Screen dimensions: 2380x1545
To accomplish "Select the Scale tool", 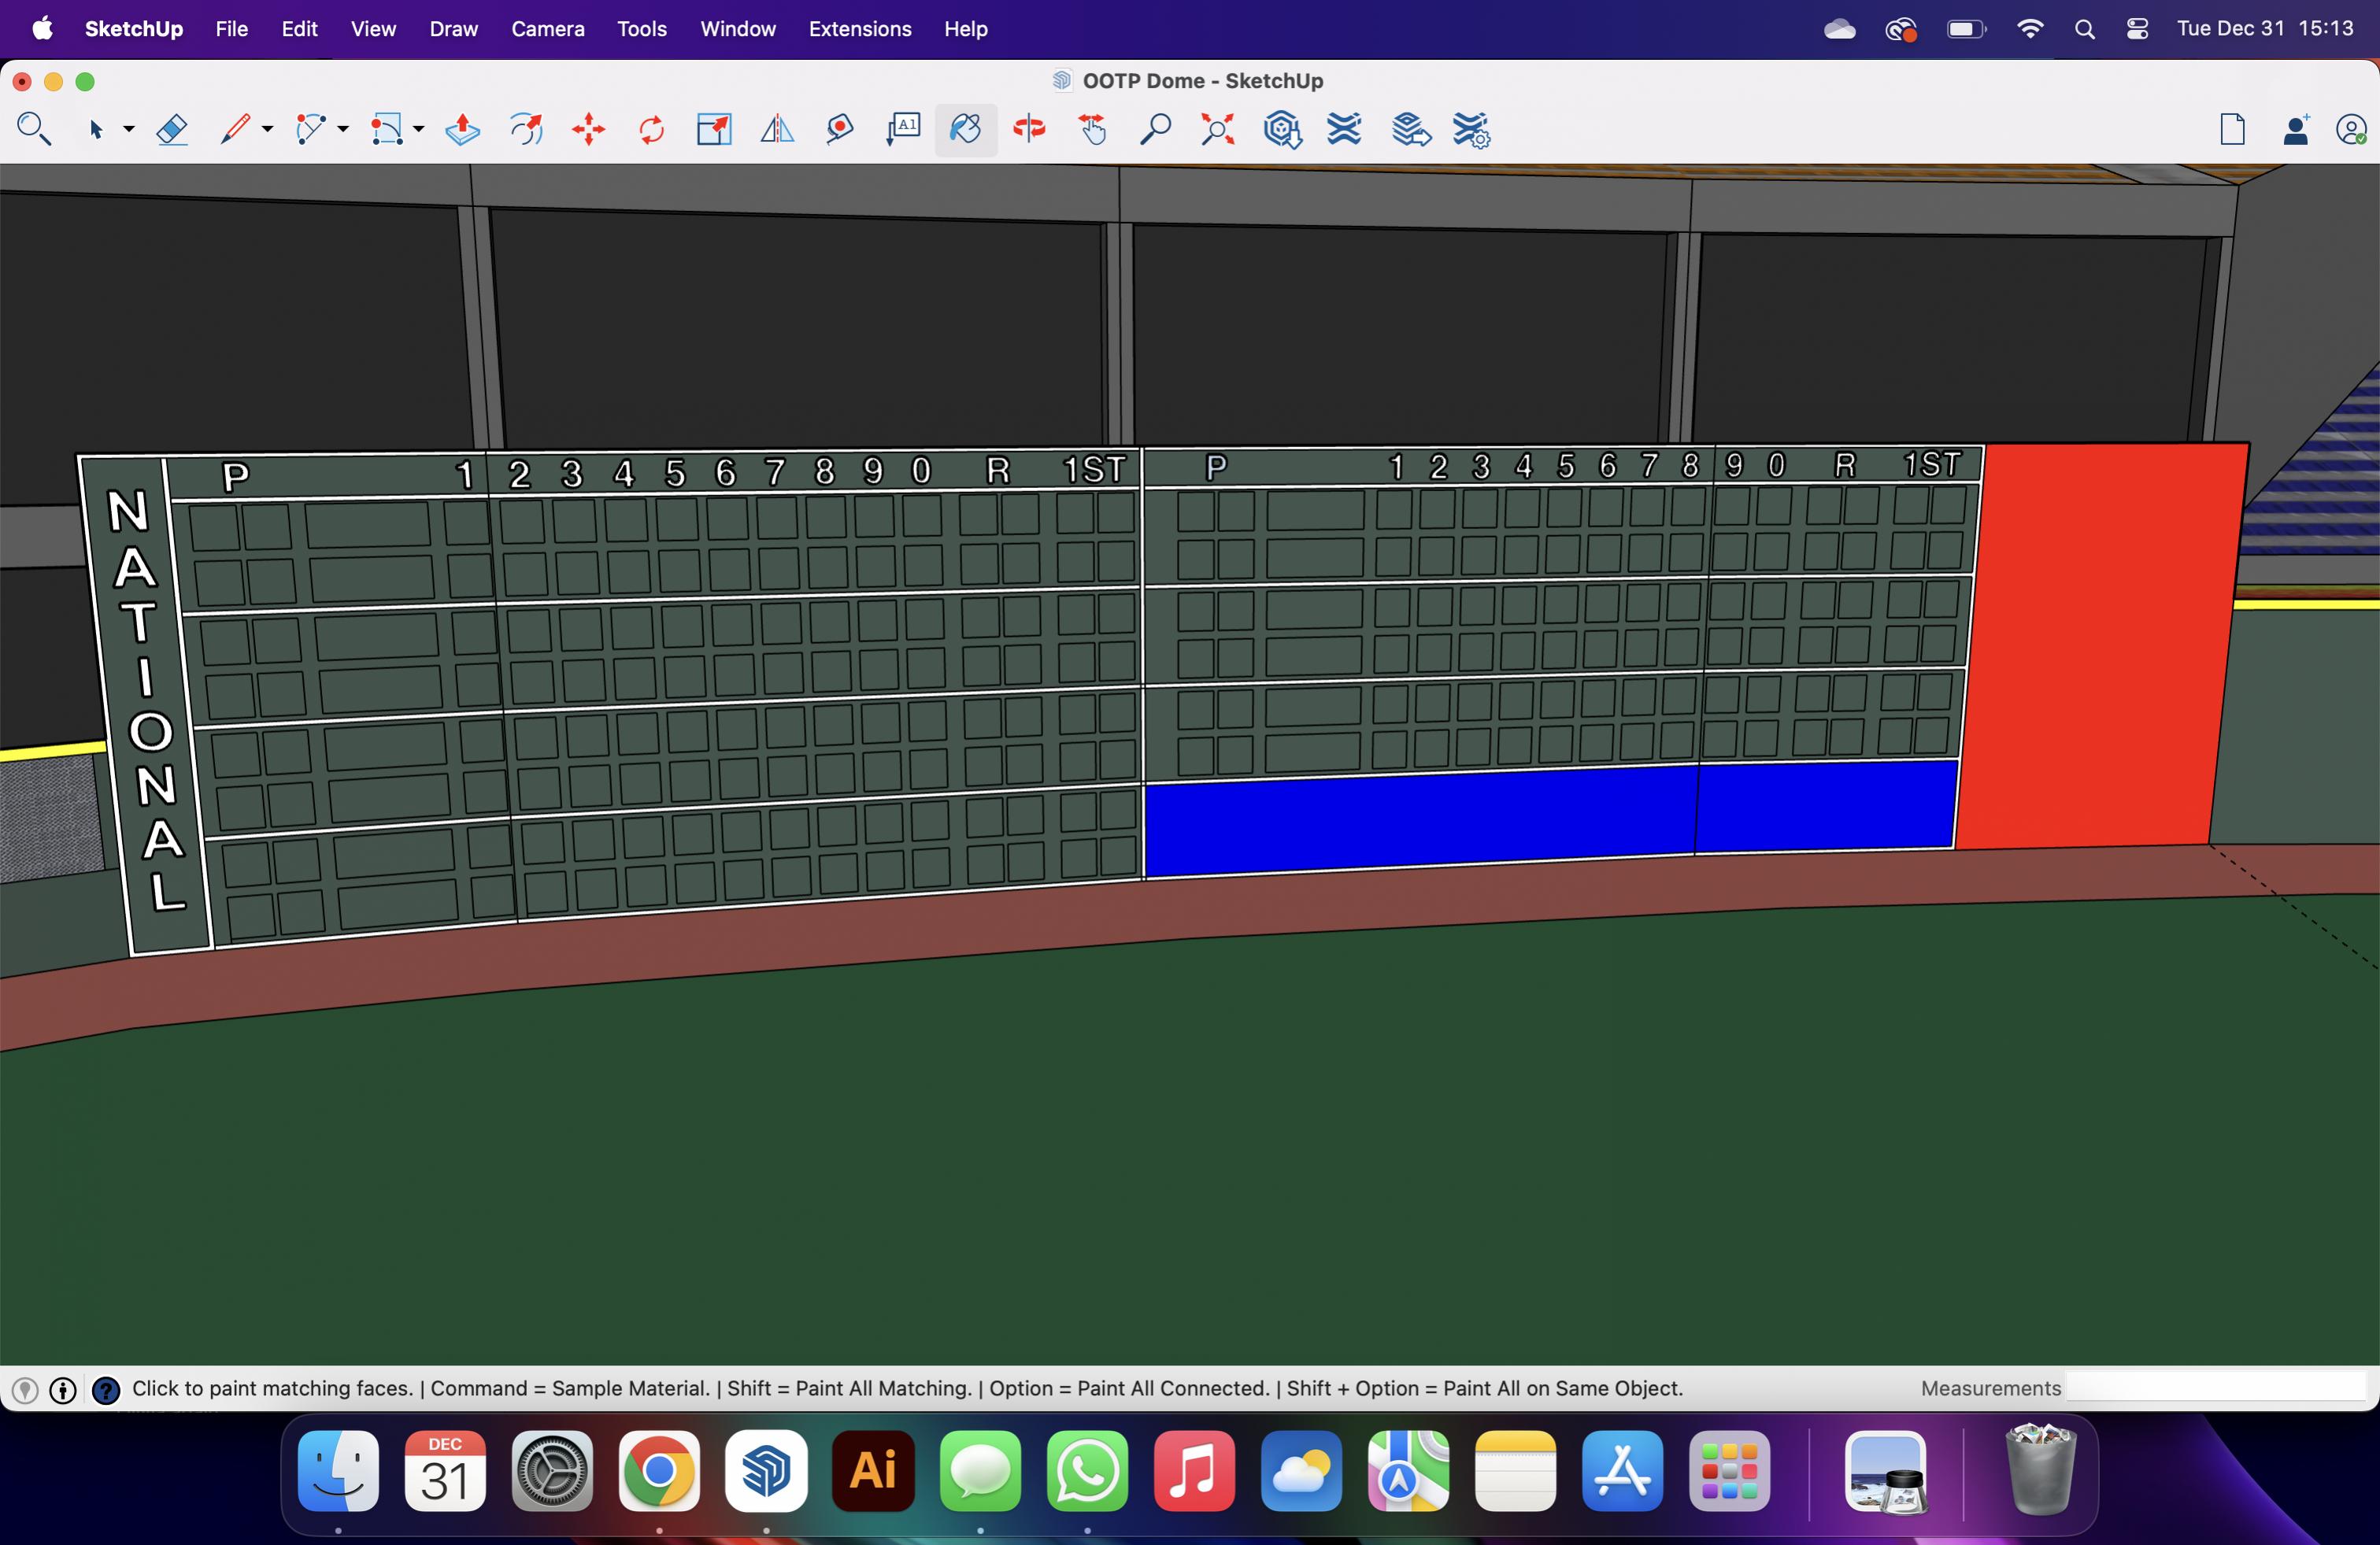I will point(714,130).
